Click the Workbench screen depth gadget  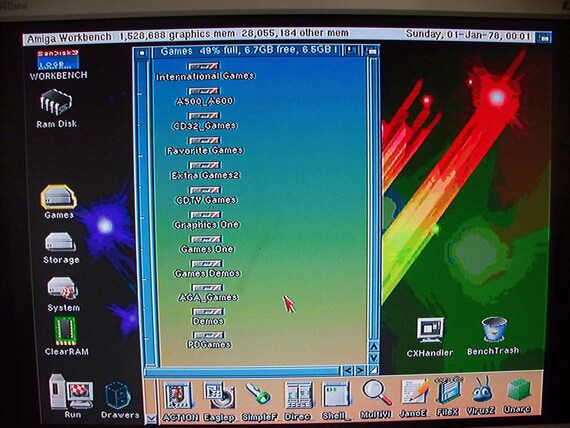coord(544,37)
